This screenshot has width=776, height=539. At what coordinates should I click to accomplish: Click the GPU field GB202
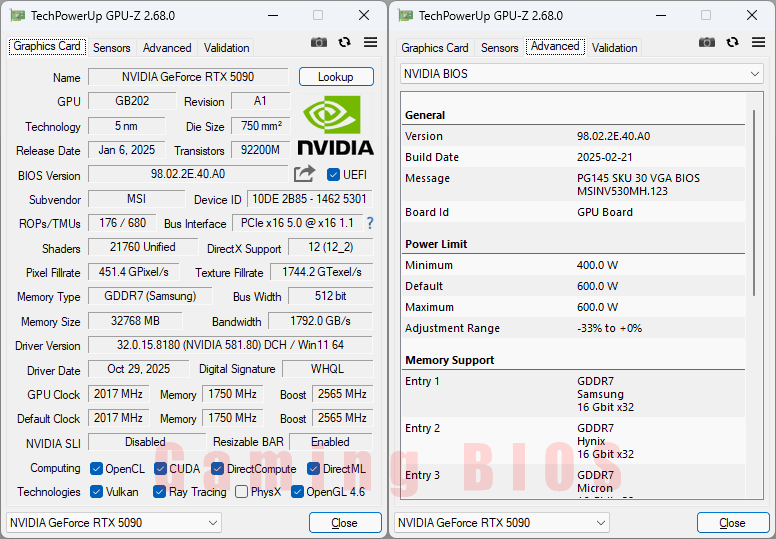132,101
